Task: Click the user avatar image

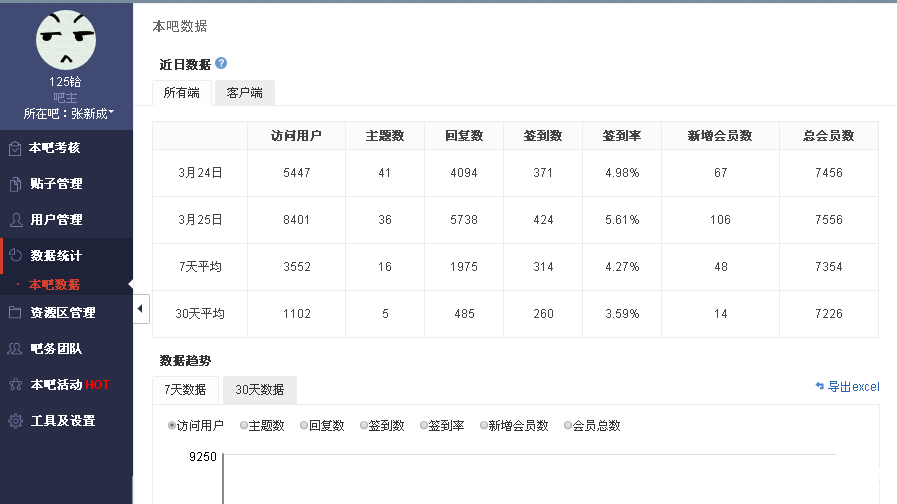Action: (66, 40)
